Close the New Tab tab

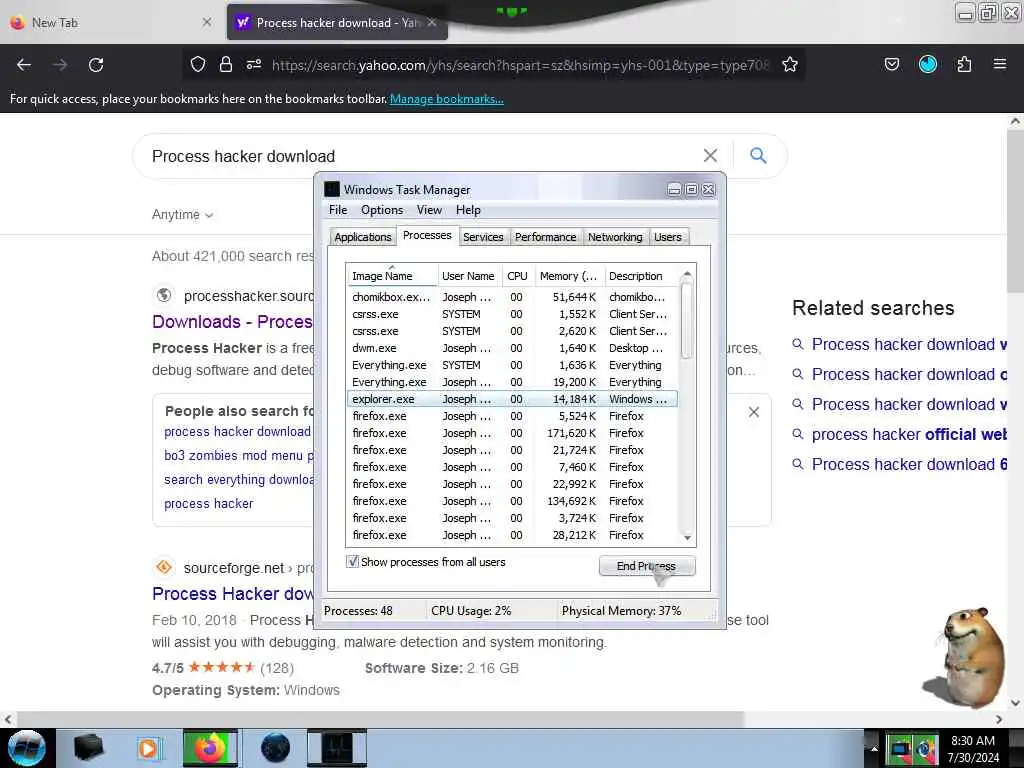coord(206,22)
